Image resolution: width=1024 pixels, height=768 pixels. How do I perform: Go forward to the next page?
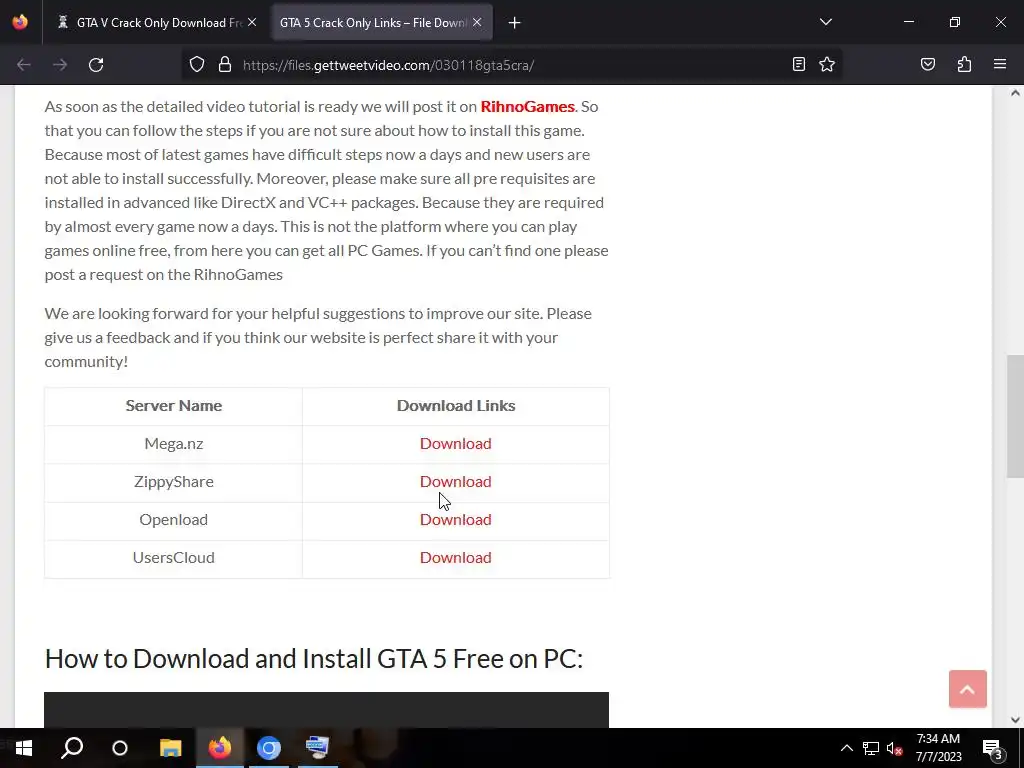tap(60, 65)
